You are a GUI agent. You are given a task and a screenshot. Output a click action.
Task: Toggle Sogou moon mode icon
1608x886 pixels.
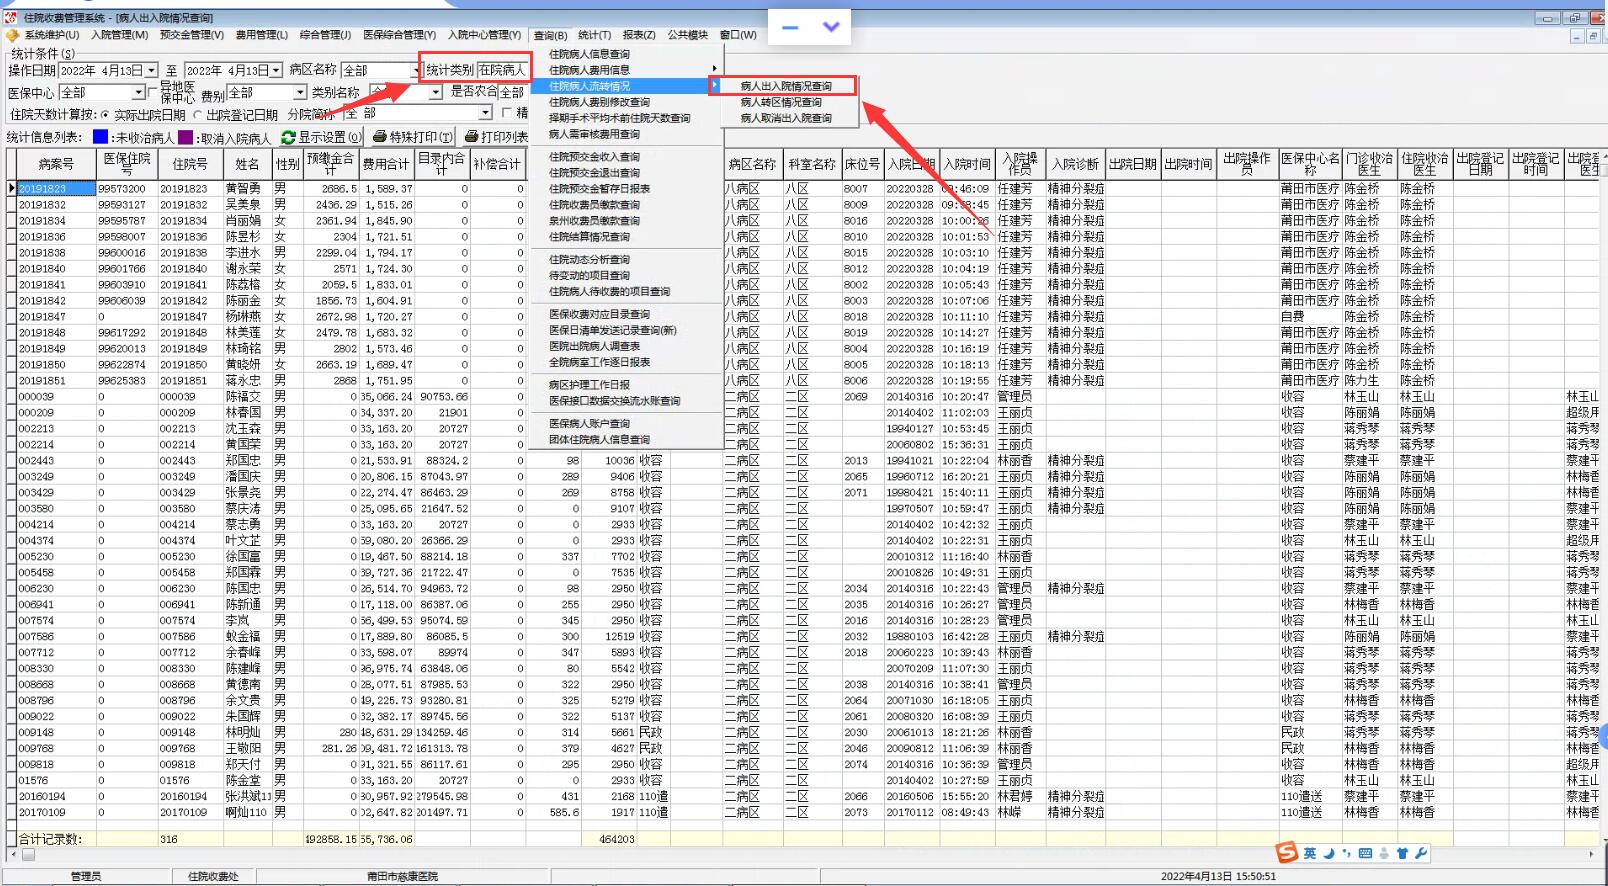1329,853
